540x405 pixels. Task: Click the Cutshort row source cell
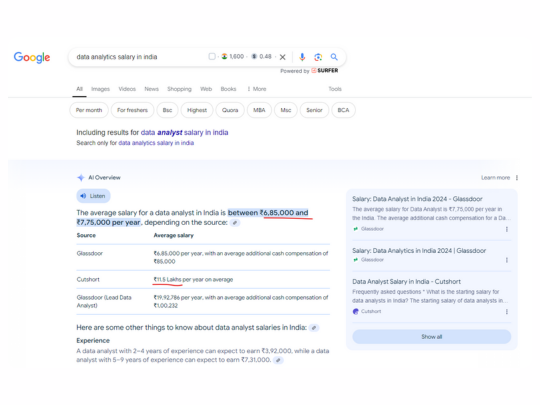click(88, 279)
